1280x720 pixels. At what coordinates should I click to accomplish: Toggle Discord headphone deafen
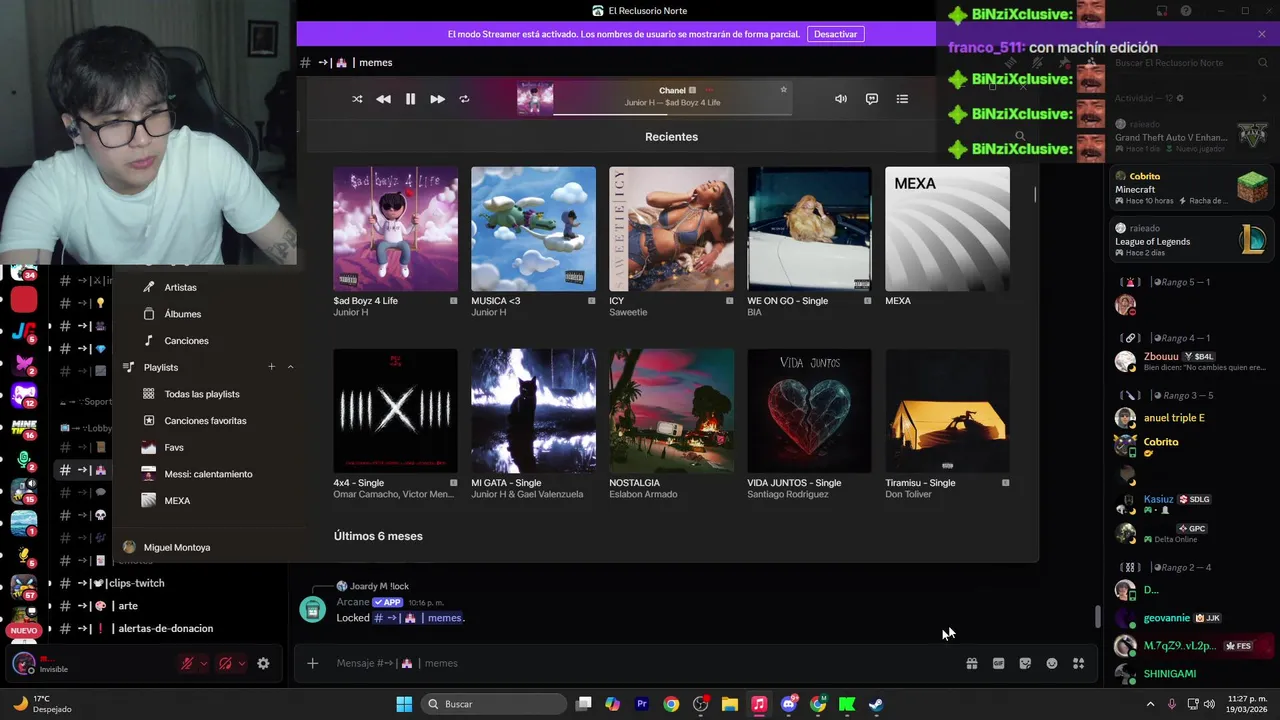[x=225, y=663]
